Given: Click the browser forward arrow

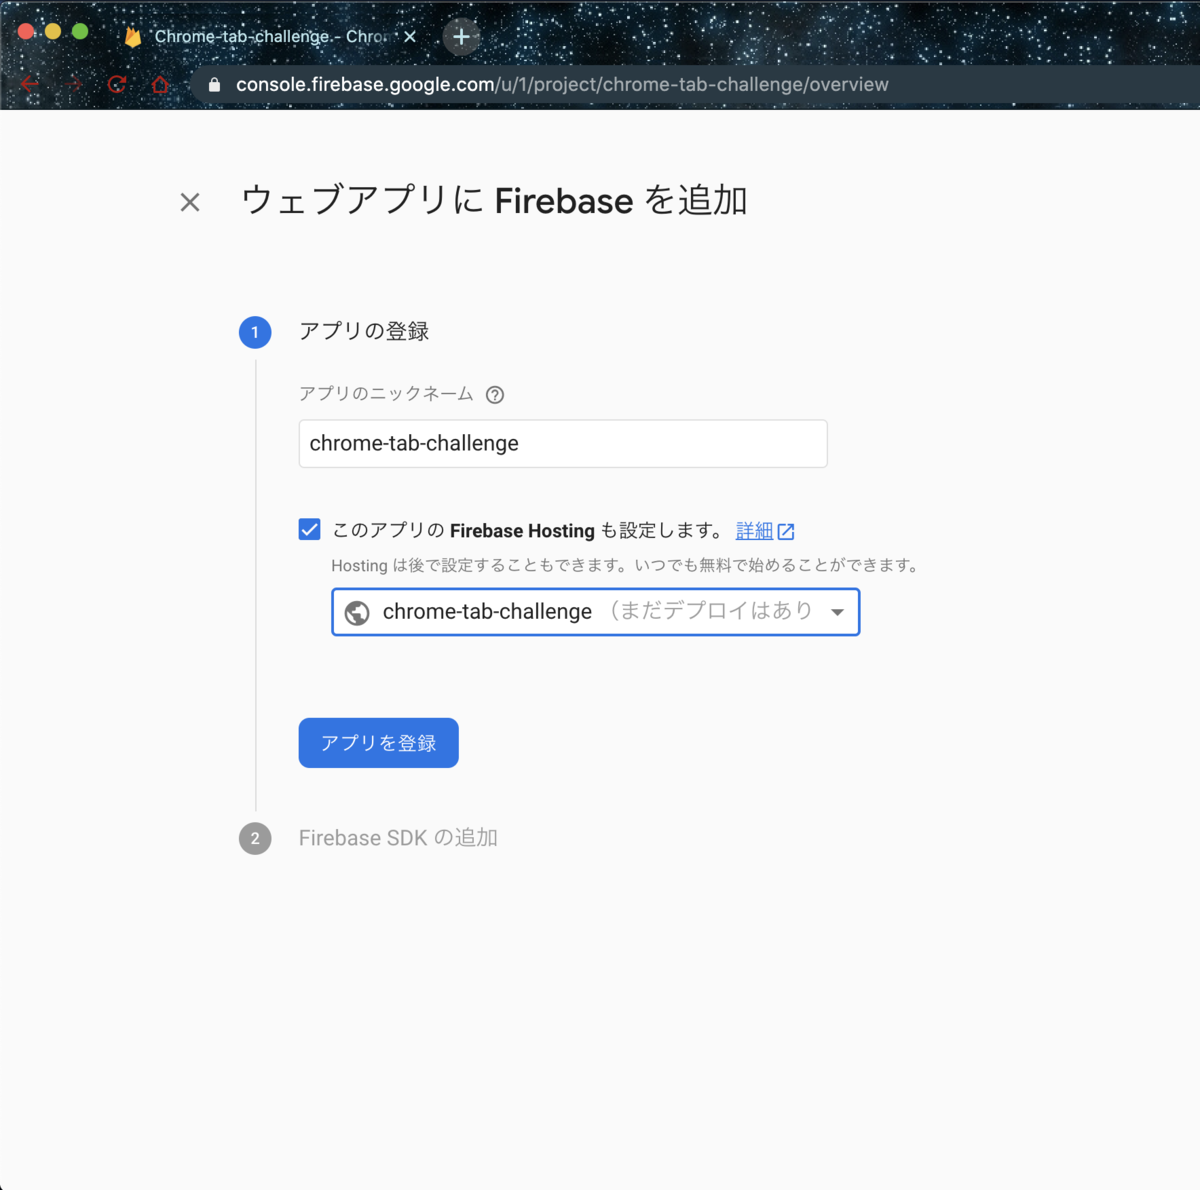Looking at the screenshot, I should coord(73,84).
